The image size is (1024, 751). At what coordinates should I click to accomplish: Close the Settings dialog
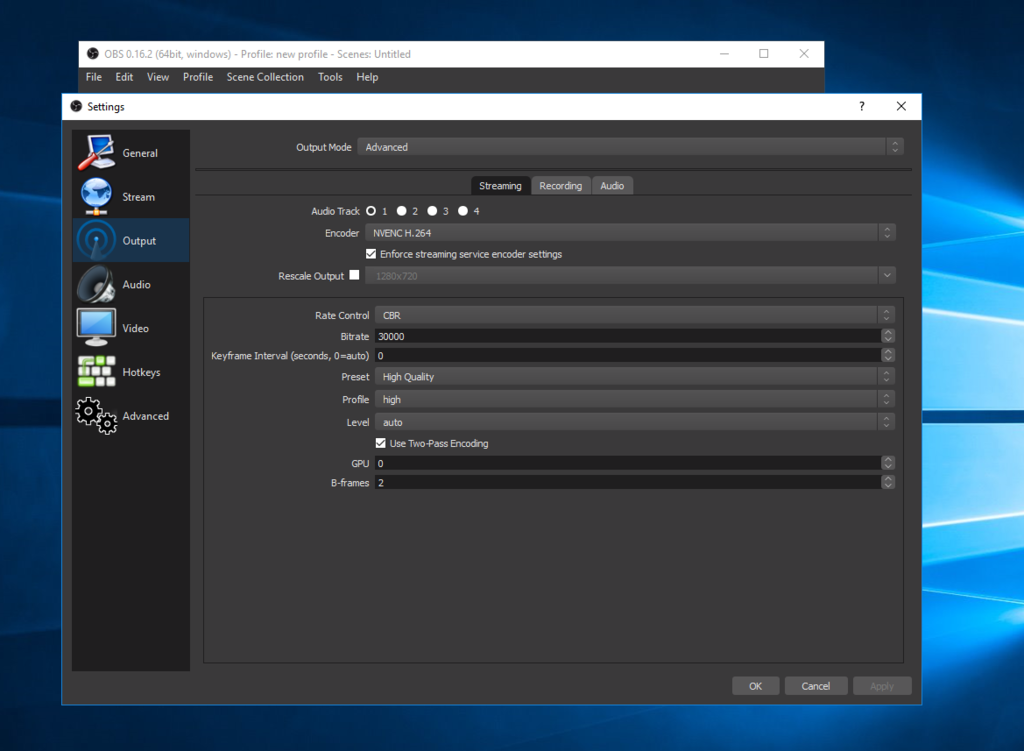pyautogui.click(x=901, y=106)
